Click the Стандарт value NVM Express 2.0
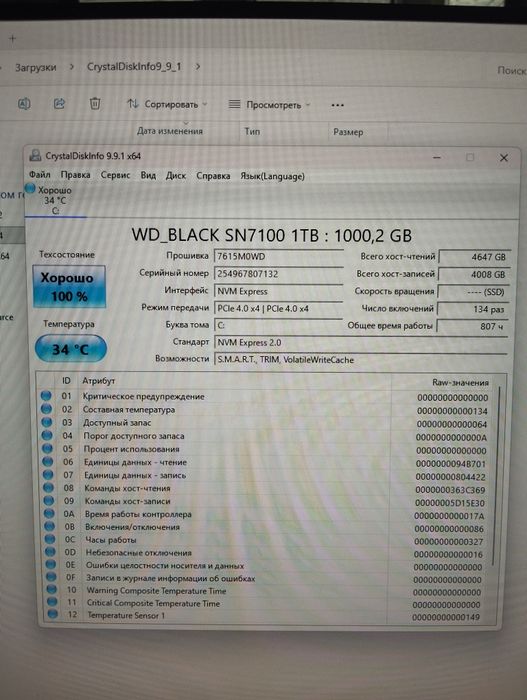The height and width of the screenshot is (700, 527). [x=361, y=342]
